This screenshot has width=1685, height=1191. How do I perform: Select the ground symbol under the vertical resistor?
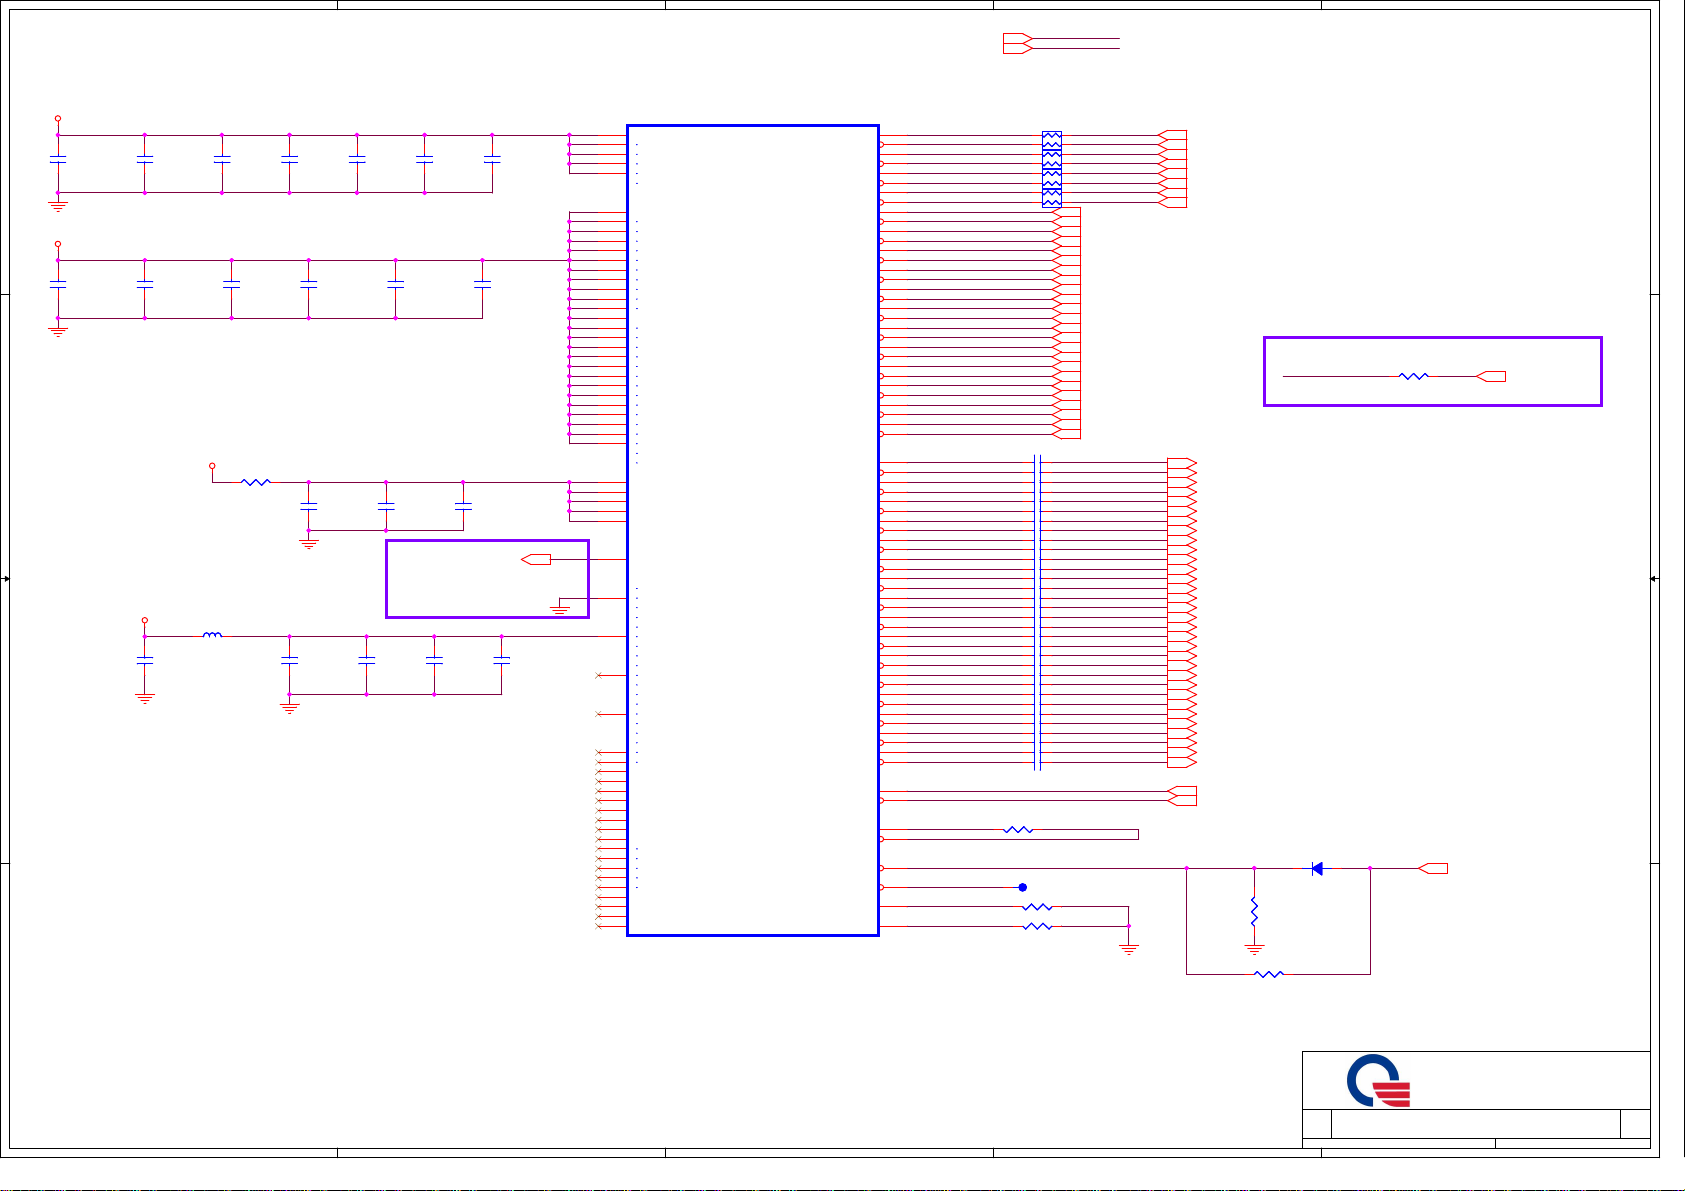pos(1254,947)
